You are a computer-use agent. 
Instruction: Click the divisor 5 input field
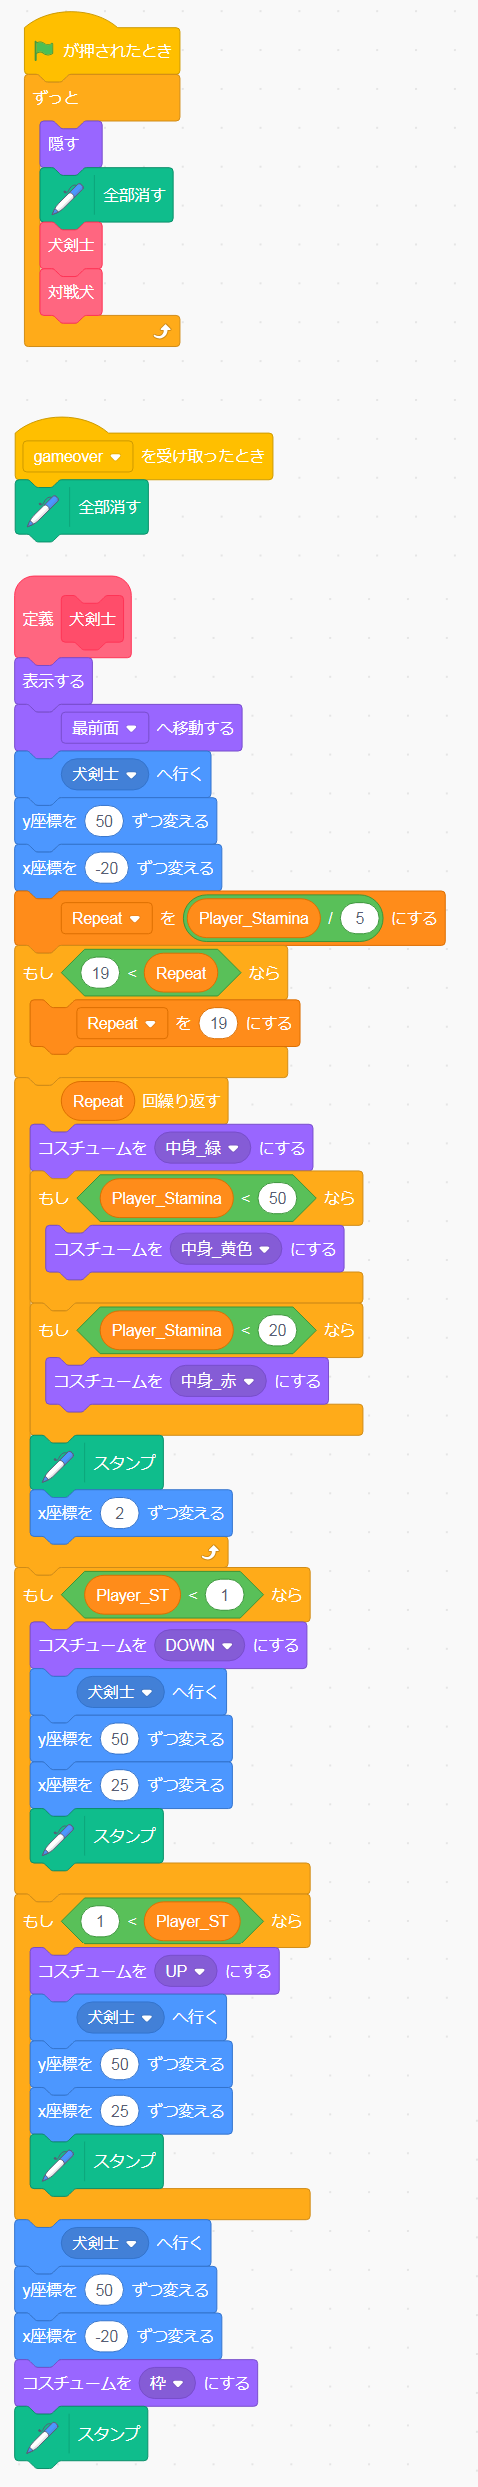(359, 918)
